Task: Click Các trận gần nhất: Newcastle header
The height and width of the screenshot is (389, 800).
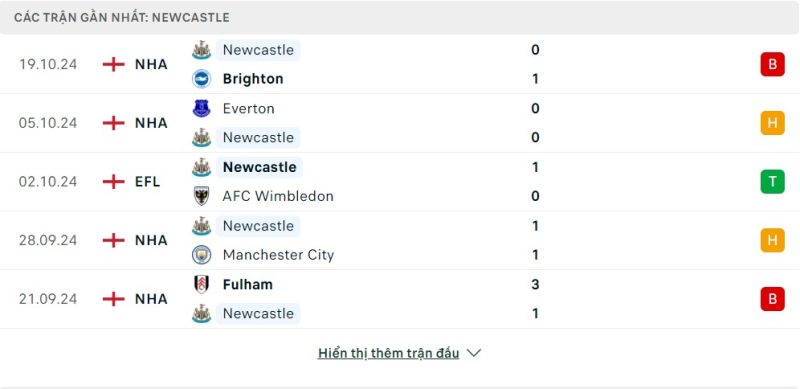Action: (x=122, y=17)
